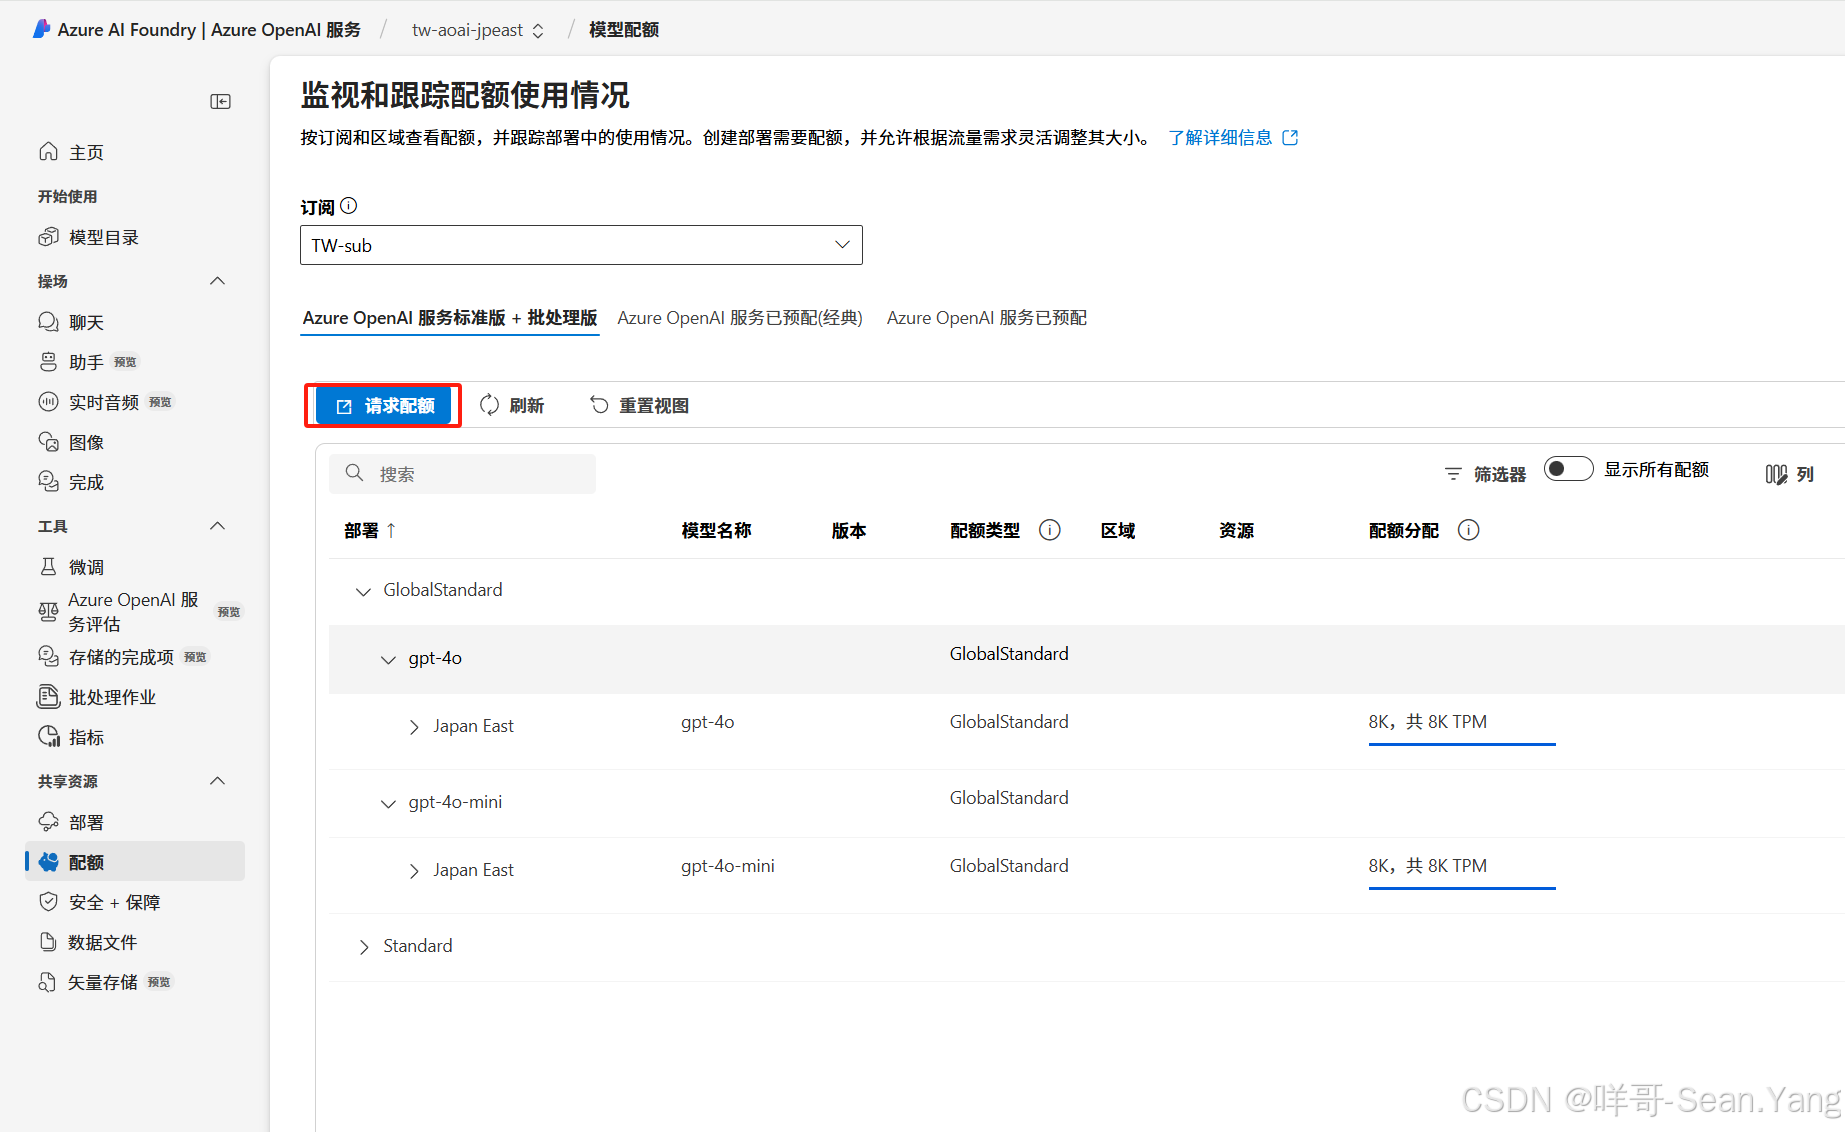
Task: Switch to Azure OpenAI 服务已预配(经典) tab
Action: click(x=740, y=318)
